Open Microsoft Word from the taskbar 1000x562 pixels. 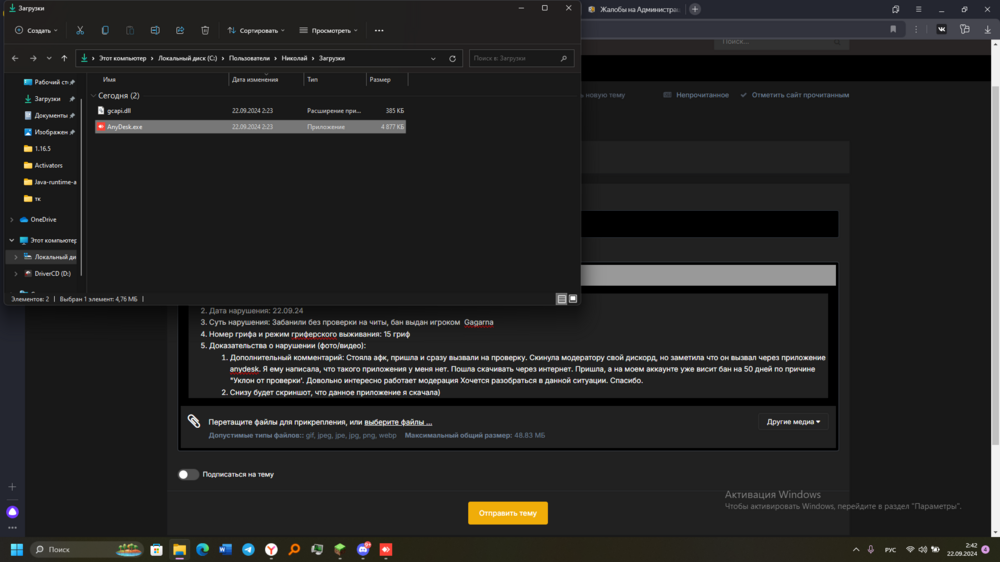pyautogui.click(x=225, y=549)
